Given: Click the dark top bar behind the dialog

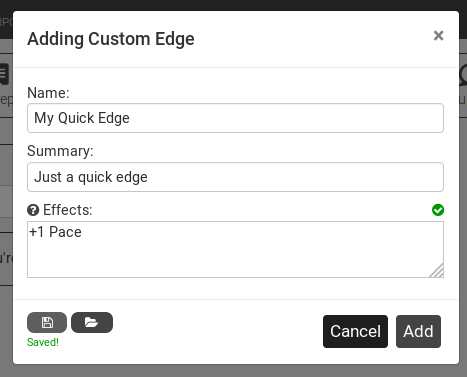Looking at the screenshot, I should (233, 5).
